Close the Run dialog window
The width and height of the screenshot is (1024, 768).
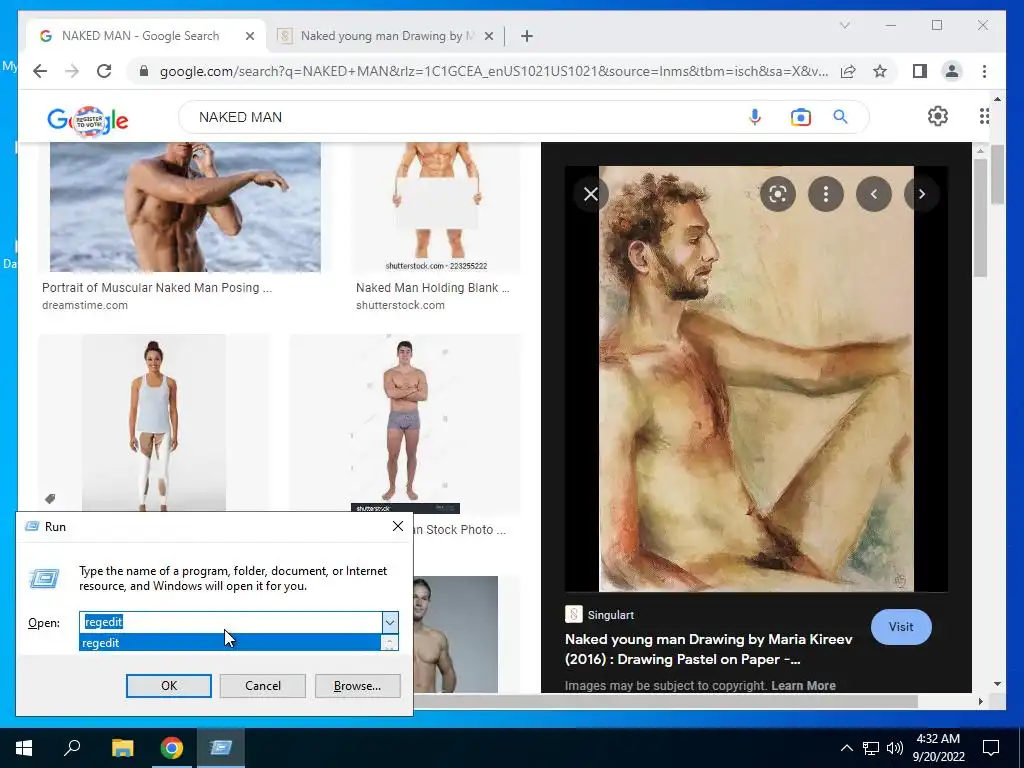(x=398, y=526)
